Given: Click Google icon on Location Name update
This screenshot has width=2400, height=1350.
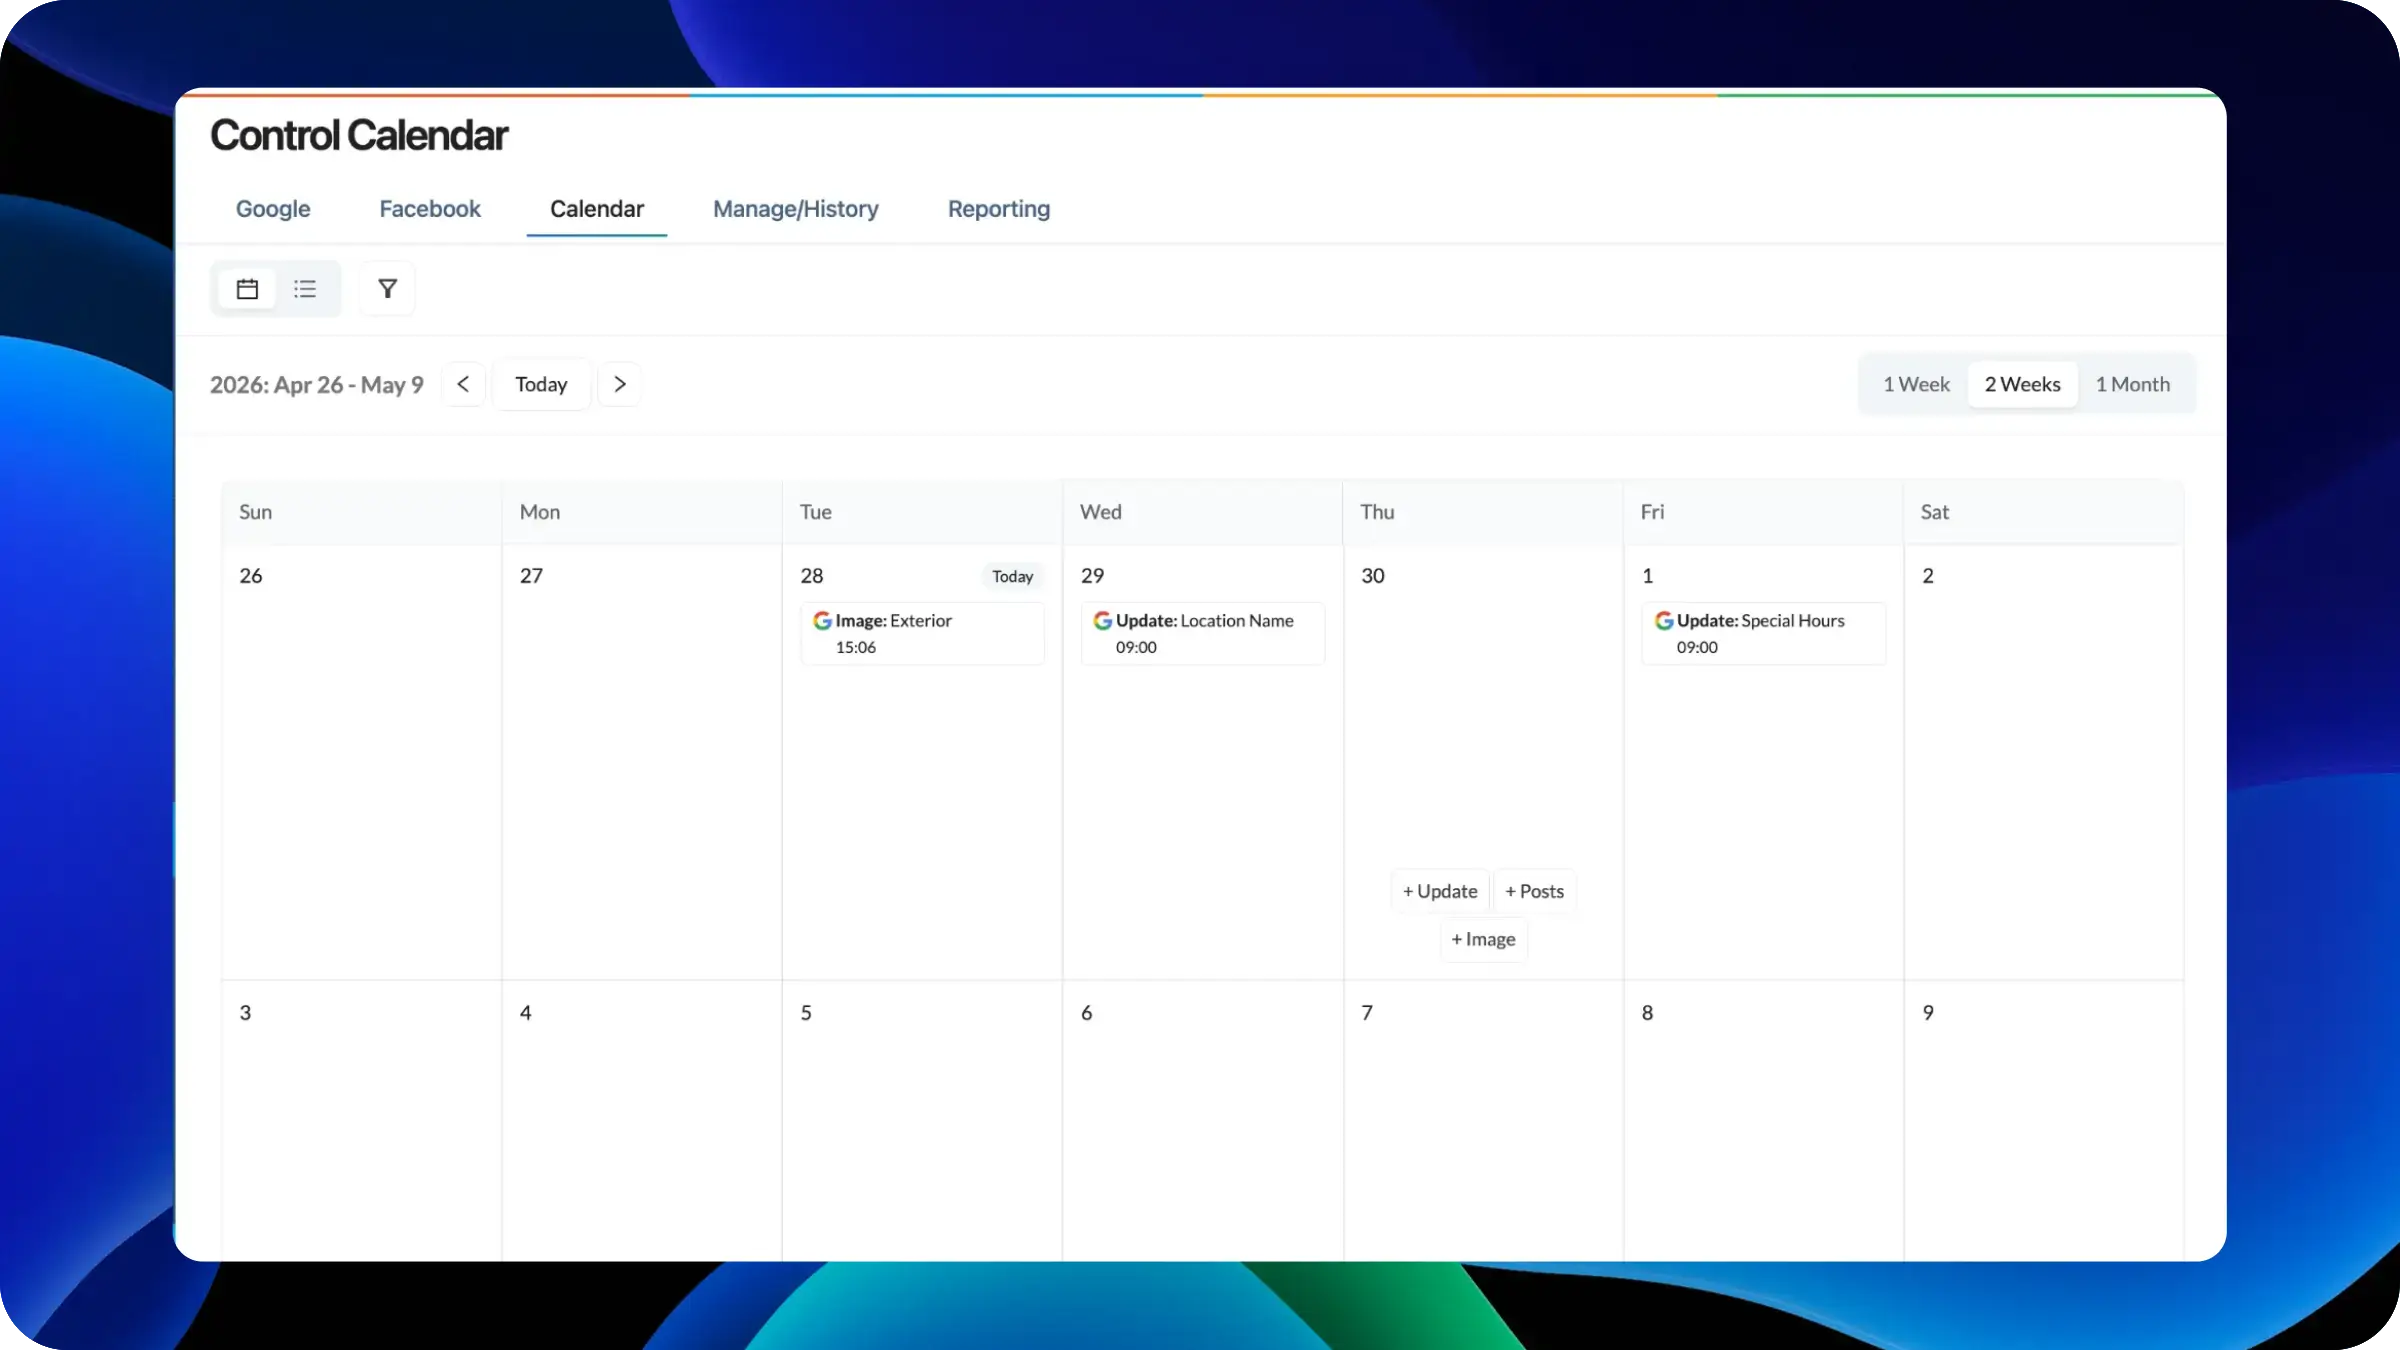Looking at the screenshot, I should (x=1102, y=621).
